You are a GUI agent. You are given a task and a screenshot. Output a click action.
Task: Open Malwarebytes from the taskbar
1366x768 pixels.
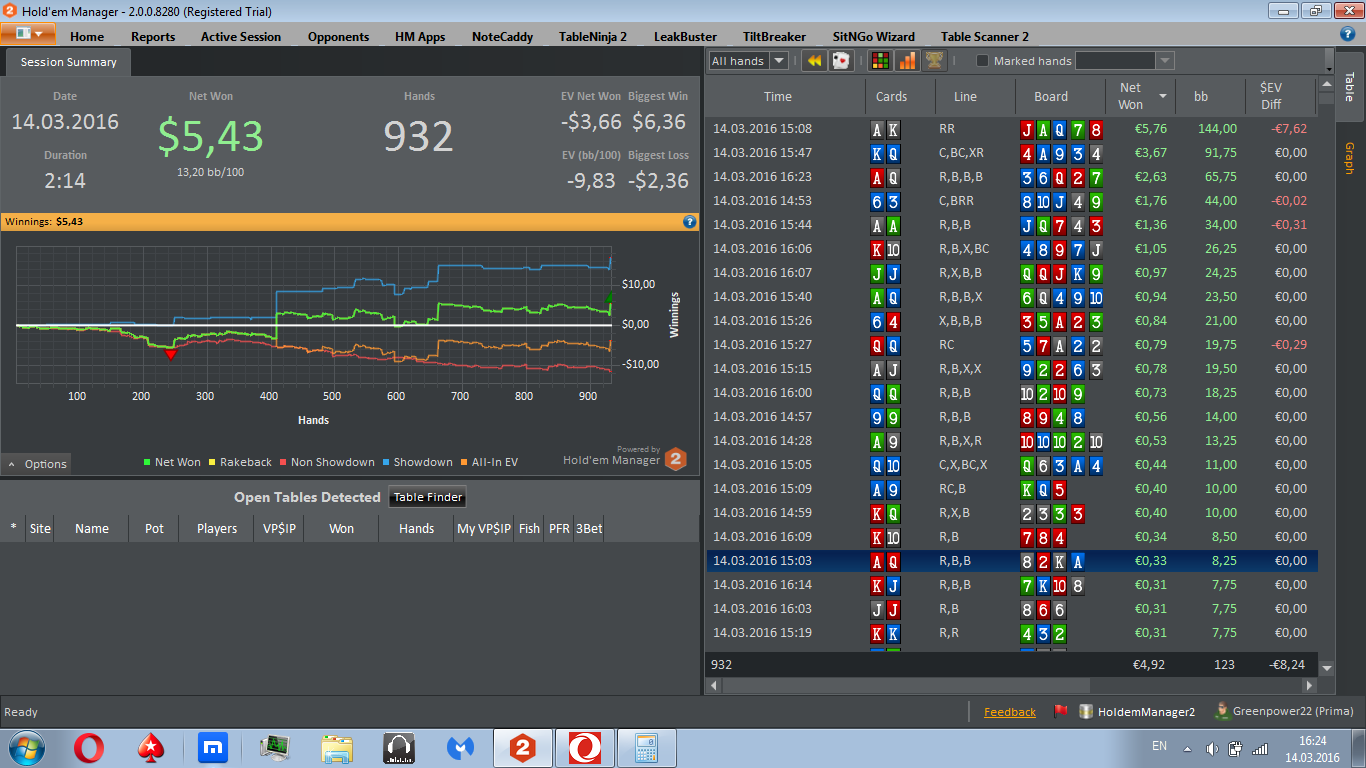click(460, 748)
